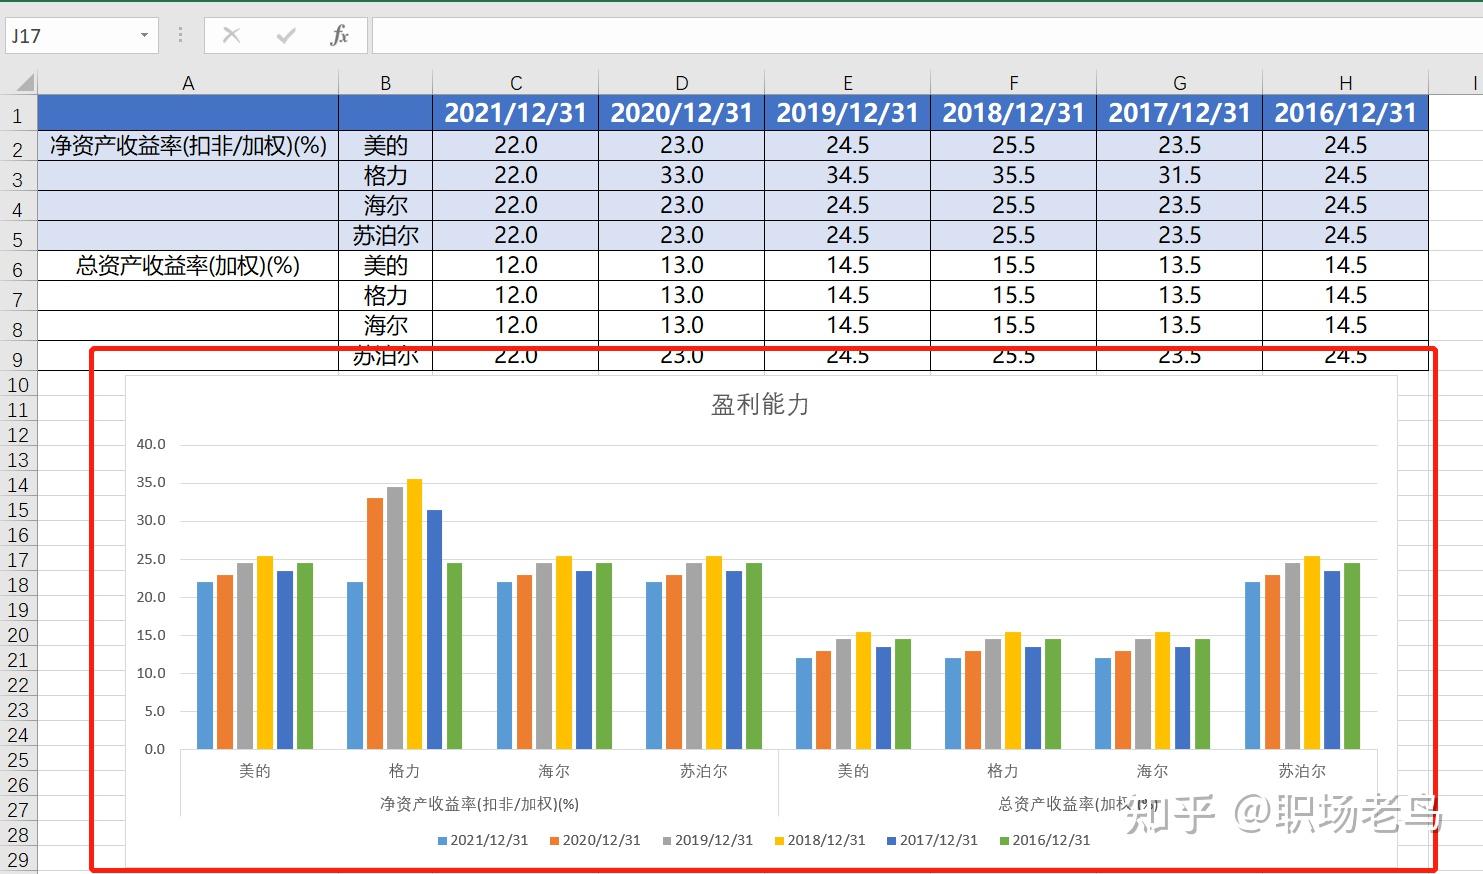The image size is (1483, 874).
Task: Select the cell containing 35.5 for 格力
Action: [x=1013, y=175]
